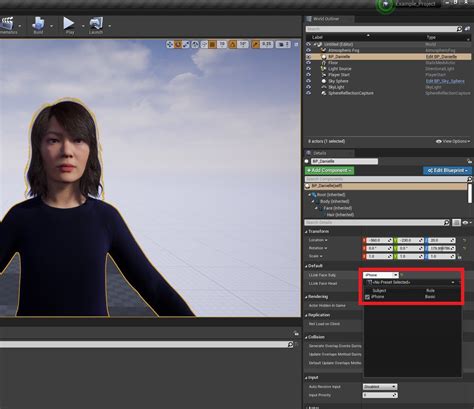474x409 pixels.
Task: Sort by the Type column header
Action: pyautogui.click(x=431, y=37)
